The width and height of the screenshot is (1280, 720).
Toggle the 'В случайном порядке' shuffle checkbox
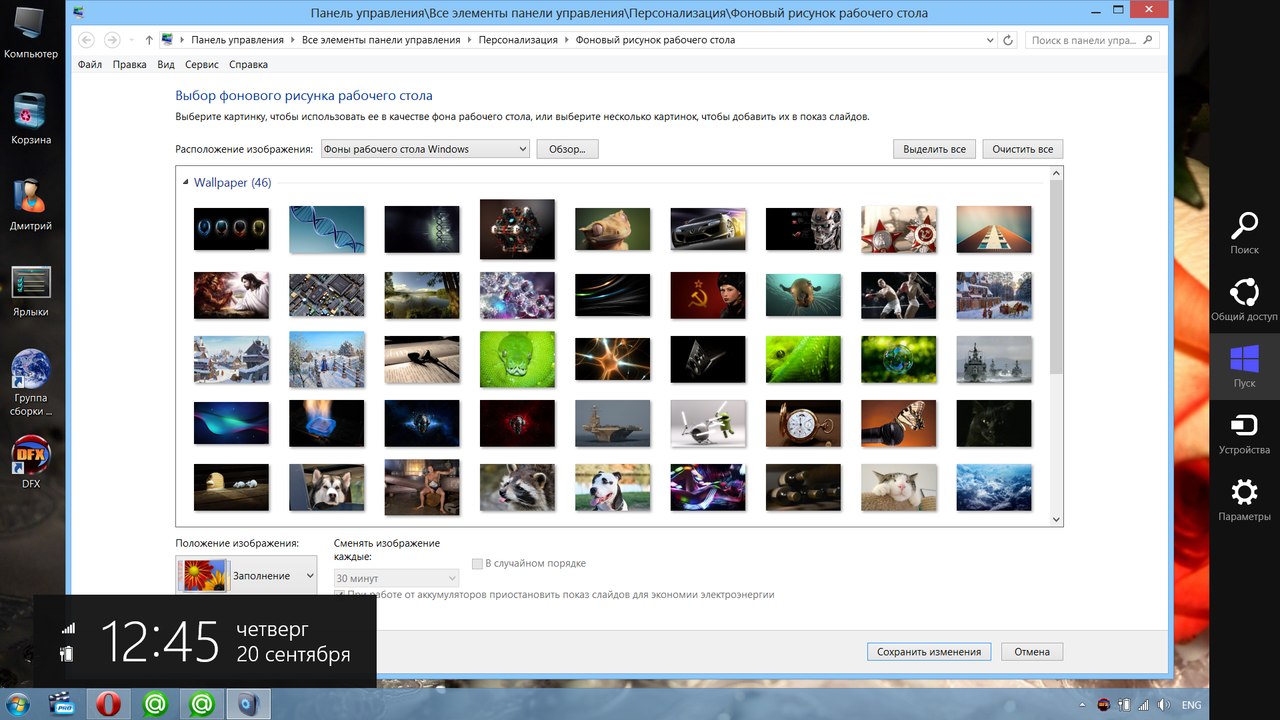(x=478, y=564)
